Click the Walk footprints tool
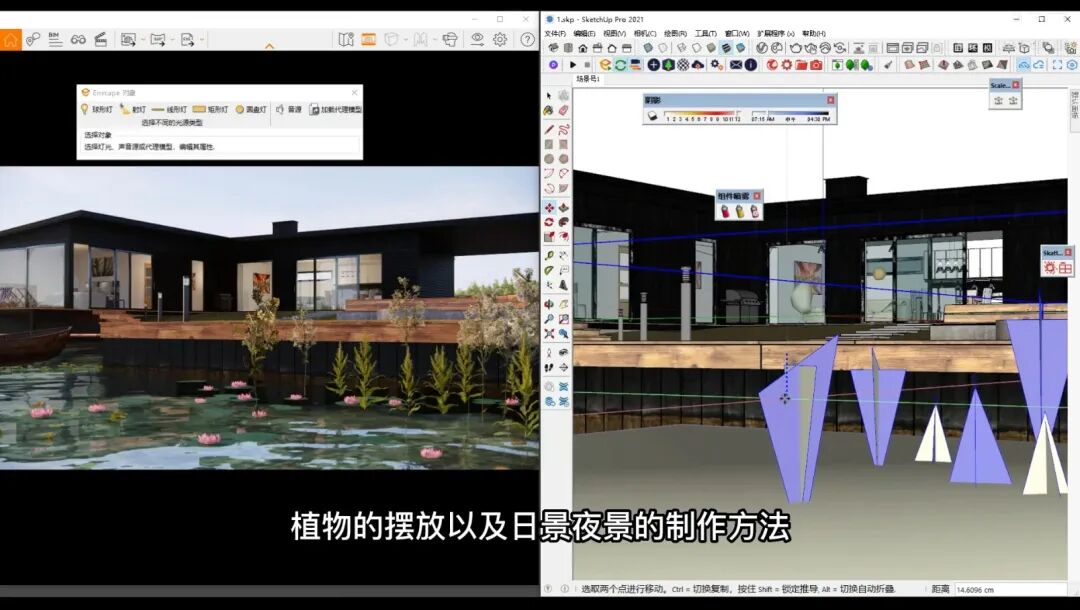Screen dimensions: 1080x610 click(549, 368)
